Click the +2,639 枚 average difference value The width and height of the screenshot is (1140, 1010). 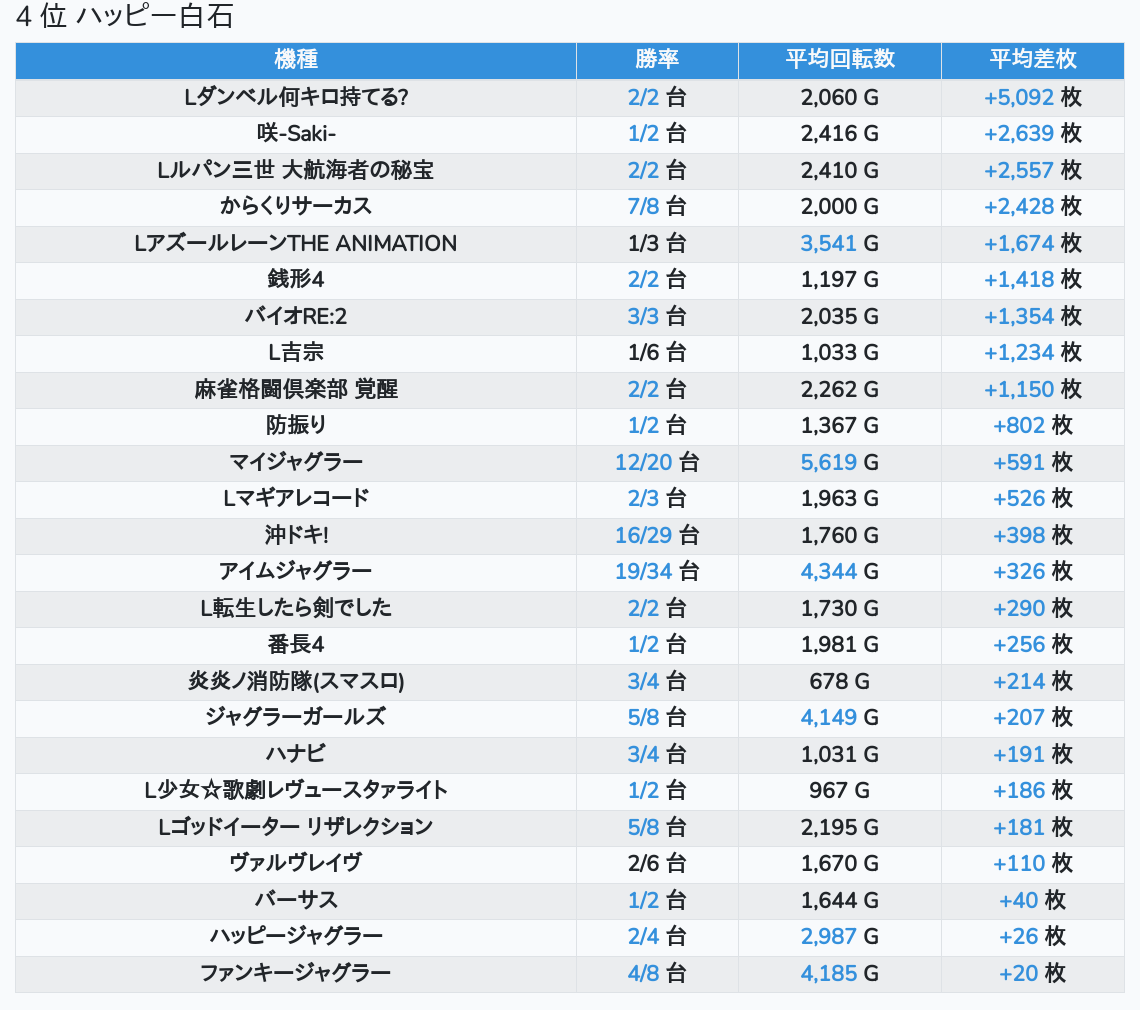coord(1032,134)
